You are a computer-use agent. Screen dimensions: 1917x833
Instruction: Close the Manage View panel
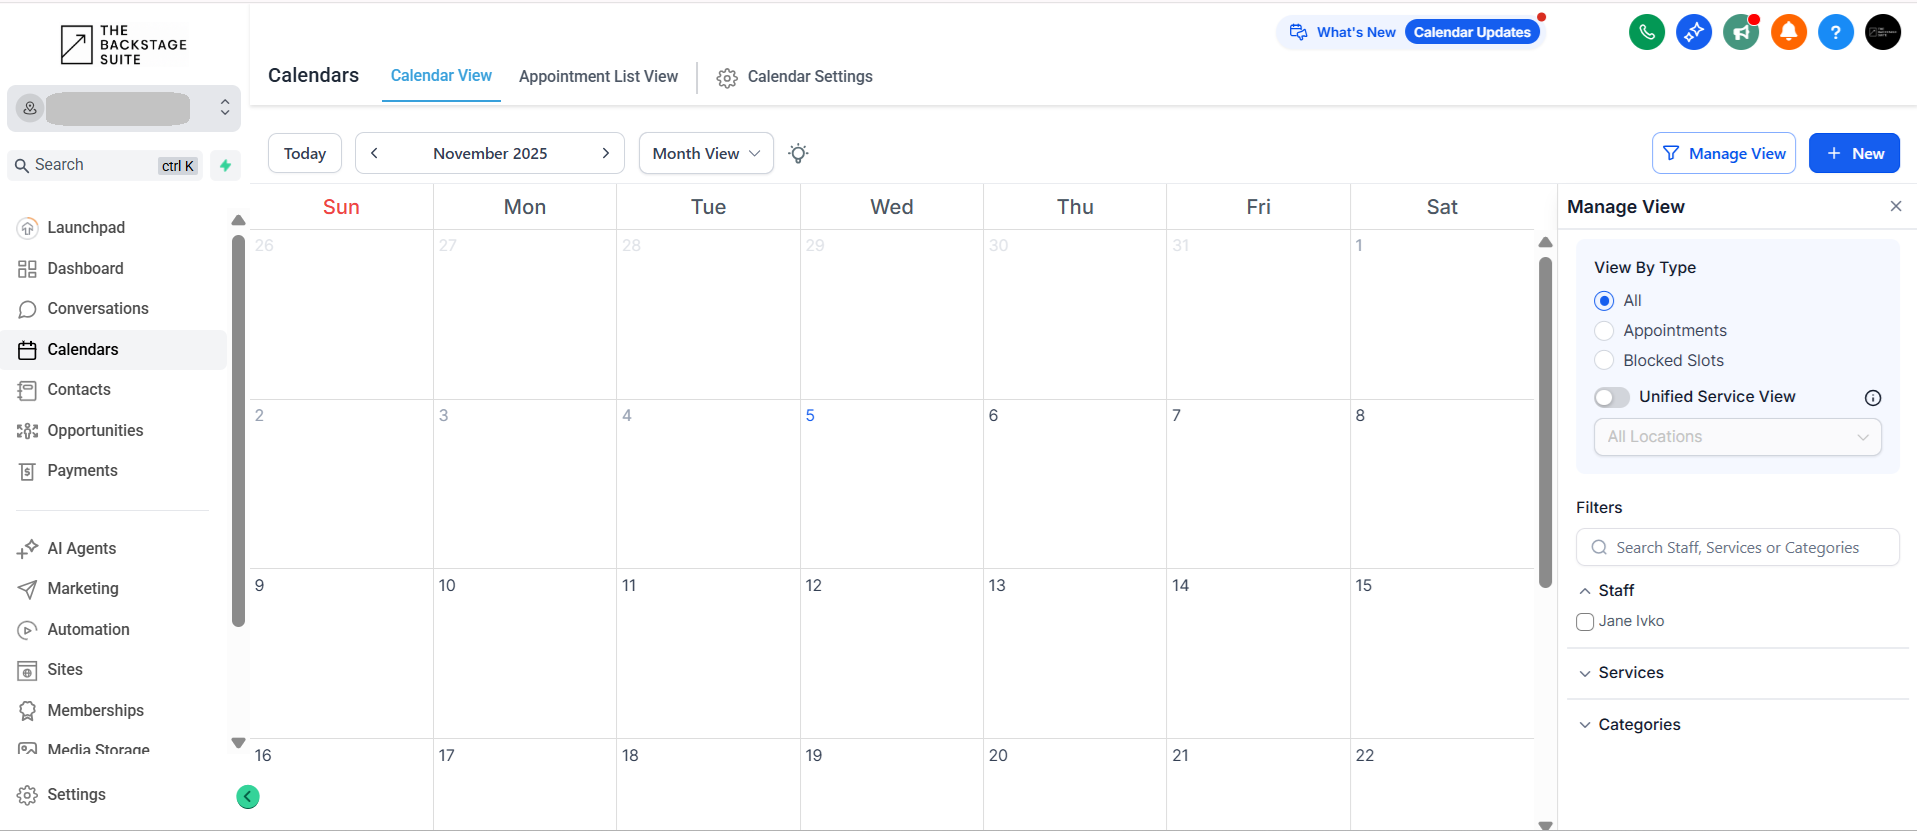pyautogui.click(x=1895, y=206)
